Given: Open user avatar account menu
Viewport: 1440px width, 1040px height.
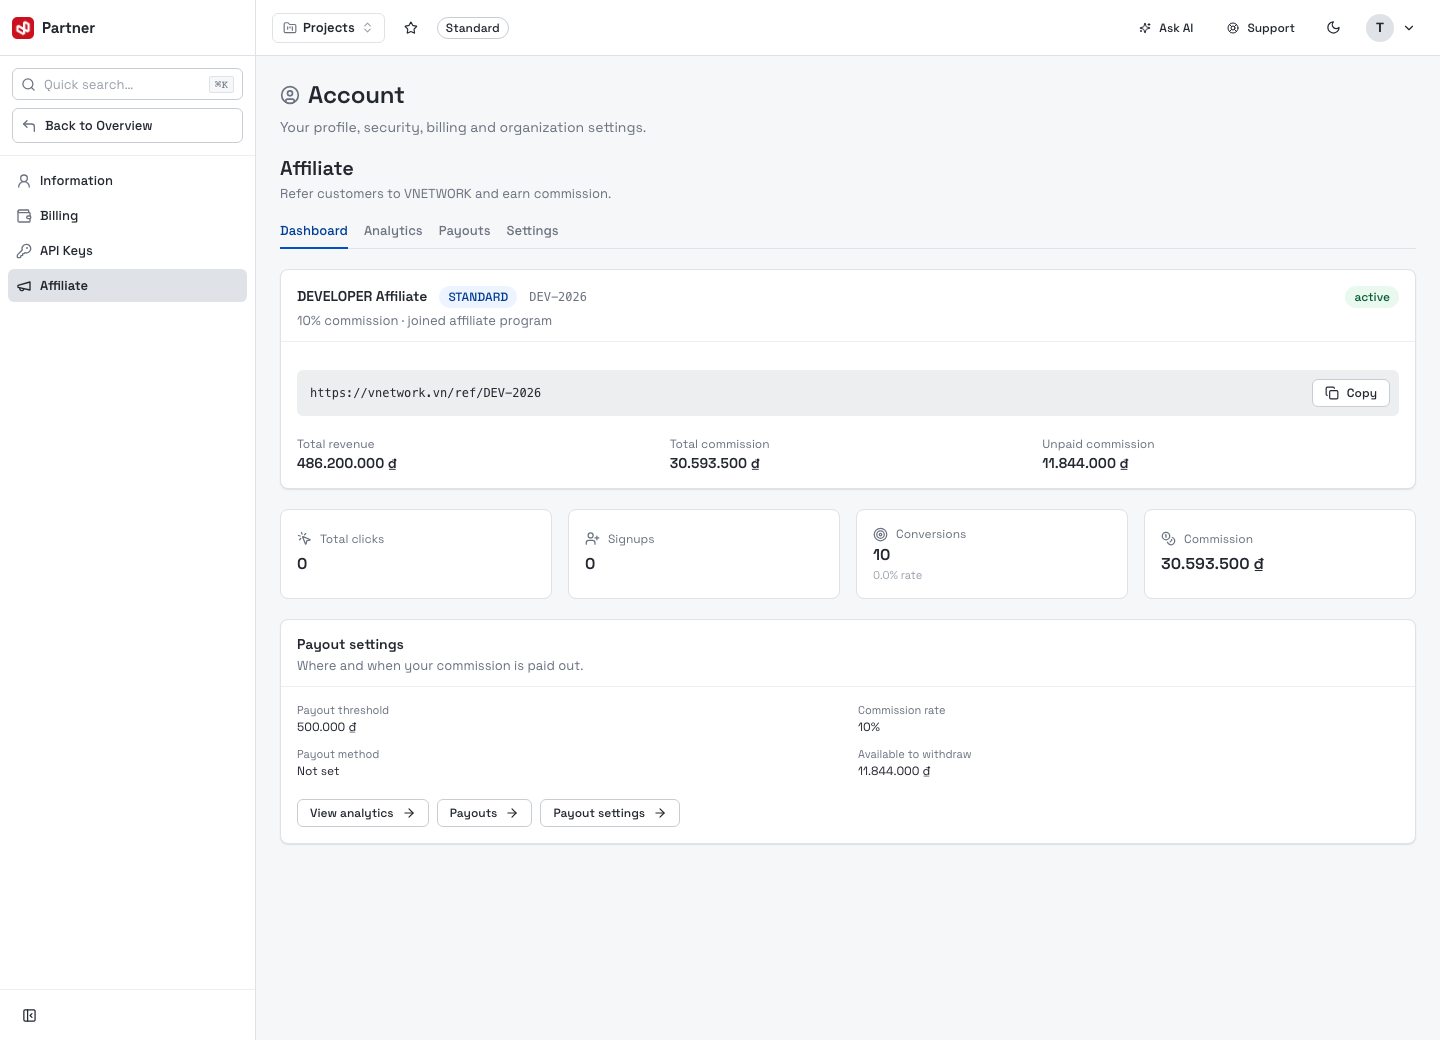Looking at the screenshot, I should click(1380, 28).
